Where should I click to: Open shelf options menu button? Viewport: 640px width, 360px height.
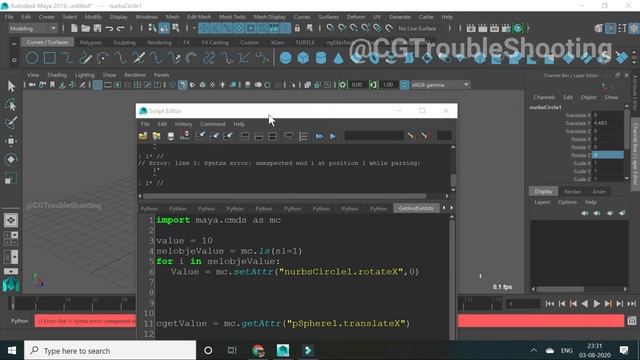14,60
